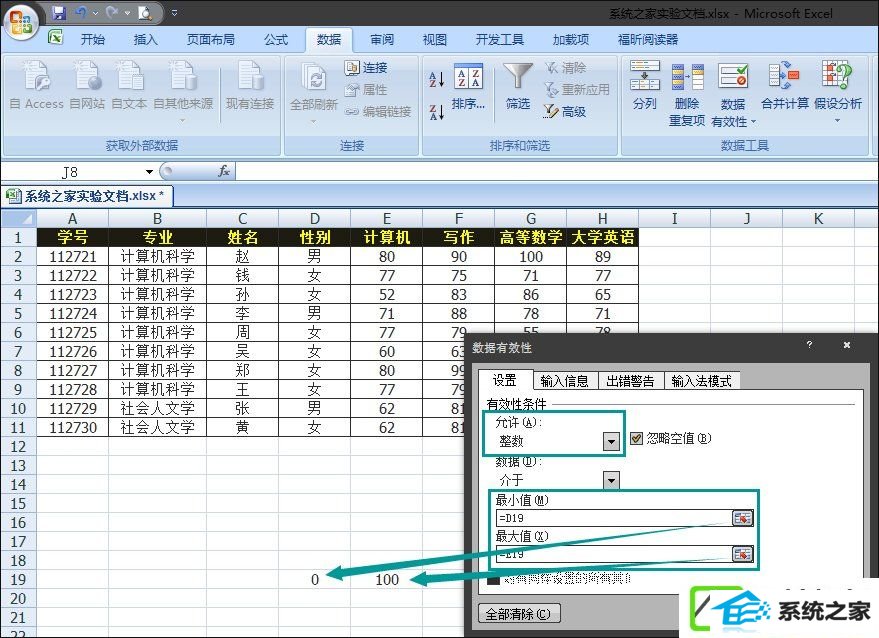
Task: Split text to columns (分列)
Action: click(645, 86)
